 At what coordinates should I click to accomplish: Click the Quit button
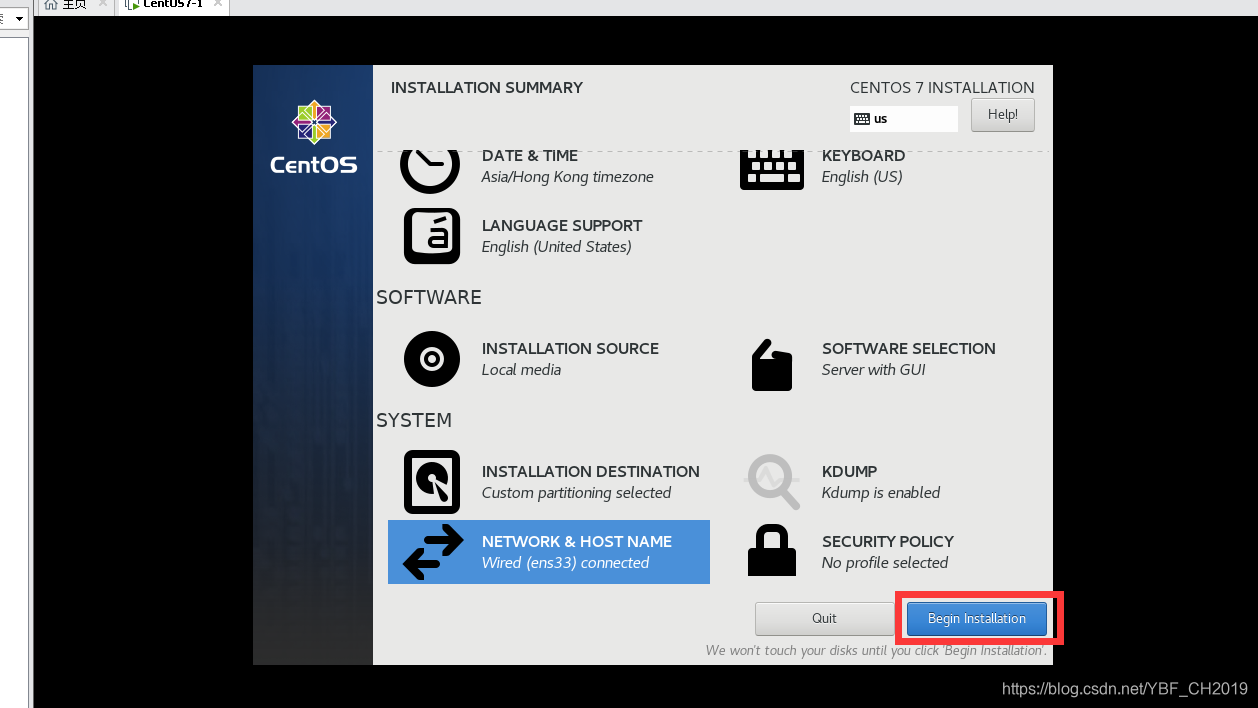pyautogui.click(x=824, y=619)
